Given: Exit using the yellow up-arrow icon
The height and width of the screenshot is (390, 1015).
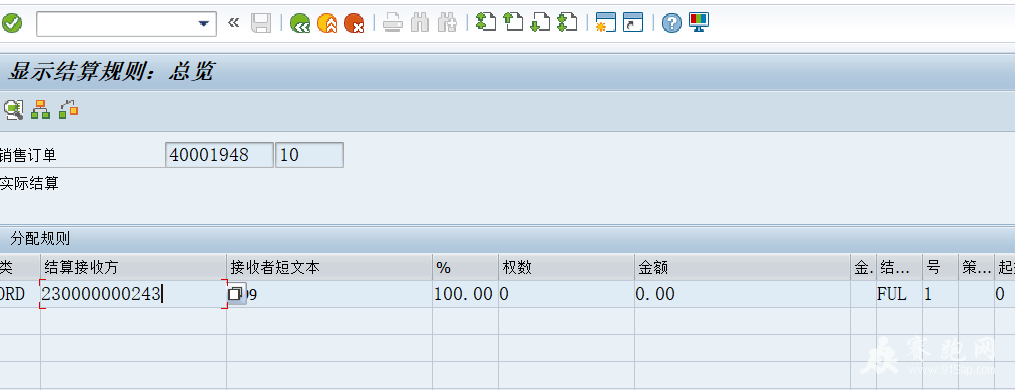Looking at the screenshot, I should 327,24.
